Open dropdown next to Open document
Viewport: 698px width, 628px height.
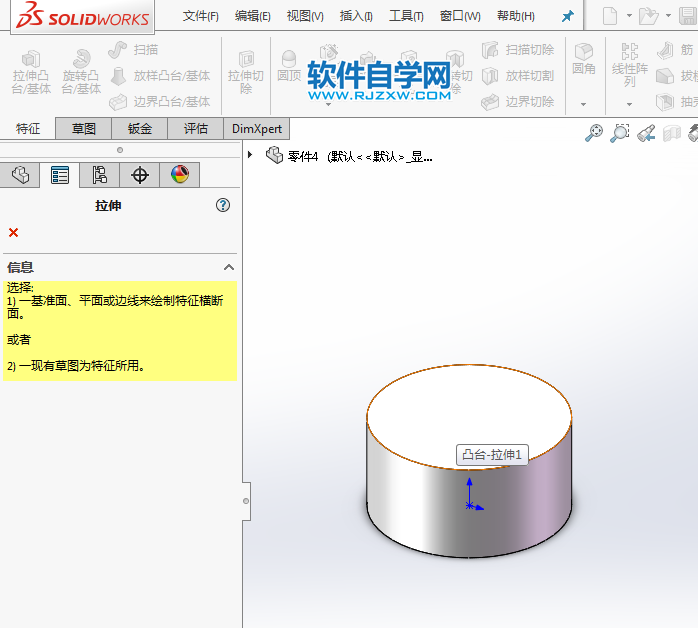point(668,16)
